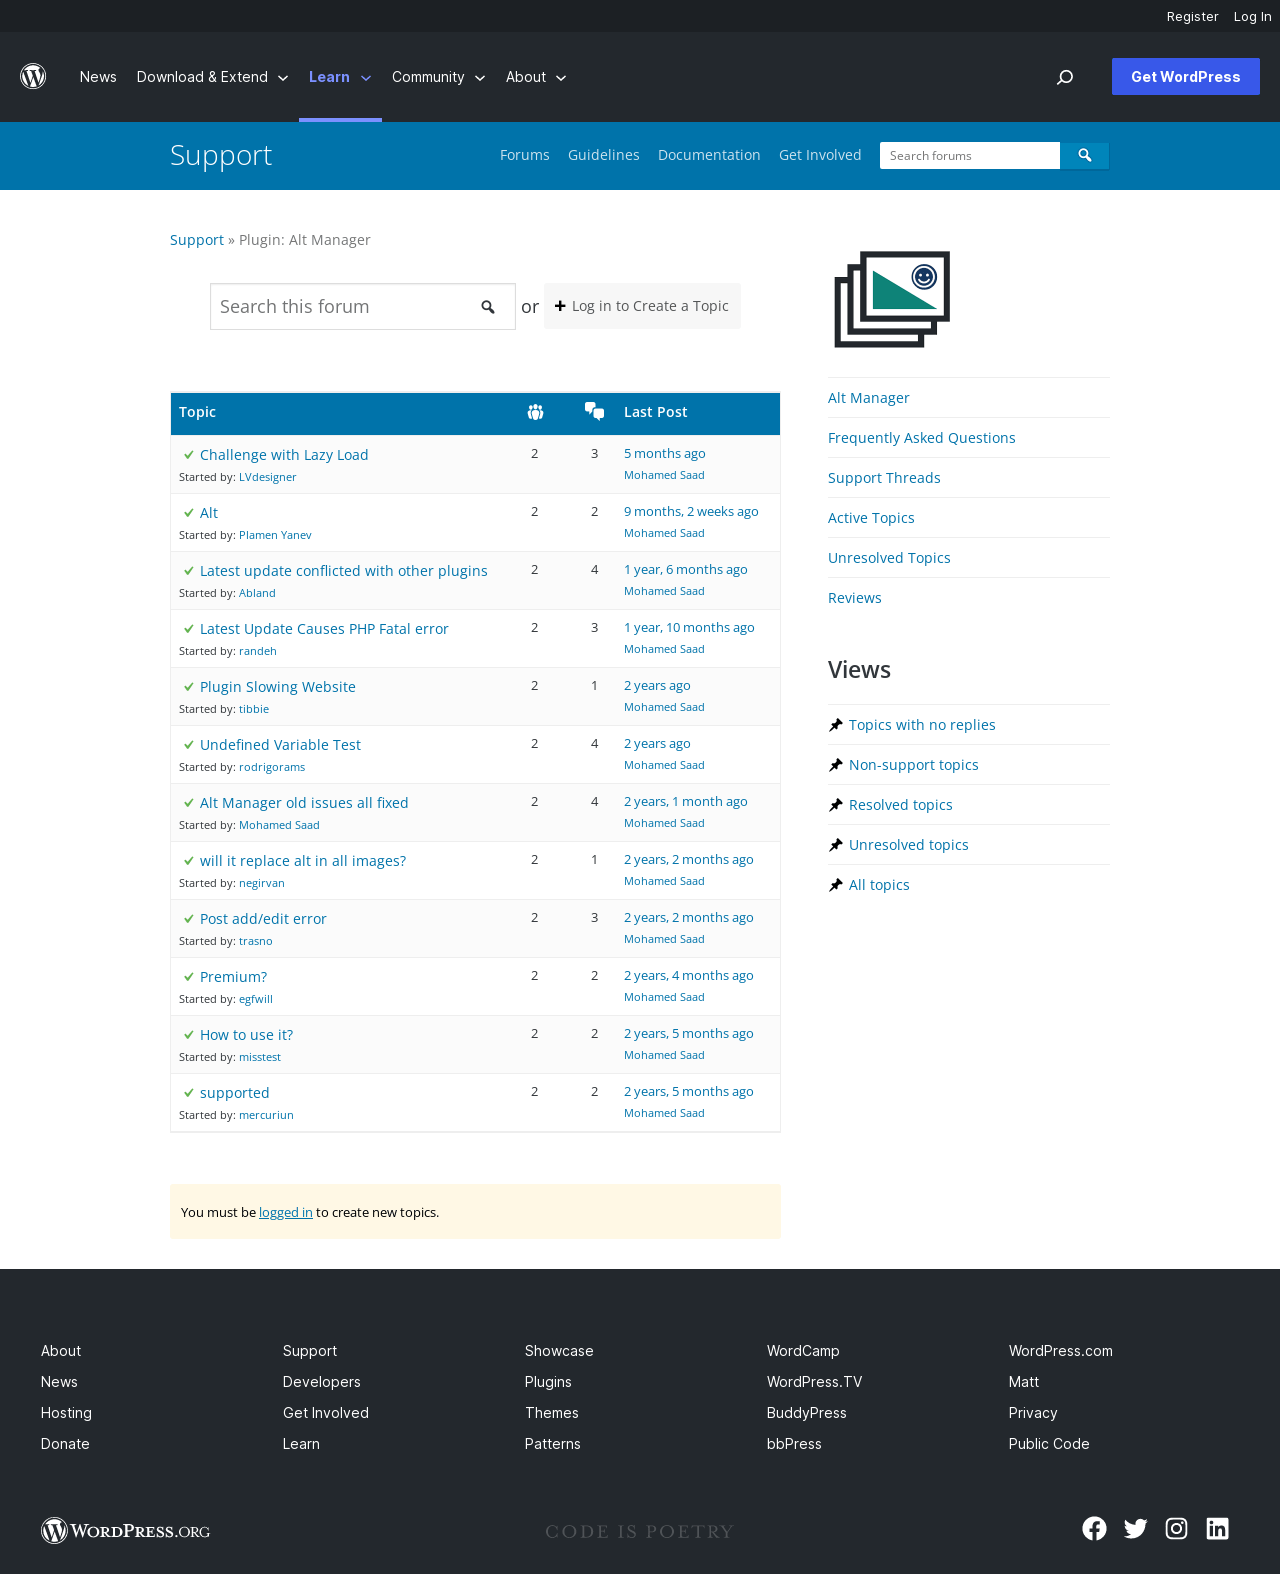
Task: Open topic Post add/edit error
Action: [x=263, y=919]
